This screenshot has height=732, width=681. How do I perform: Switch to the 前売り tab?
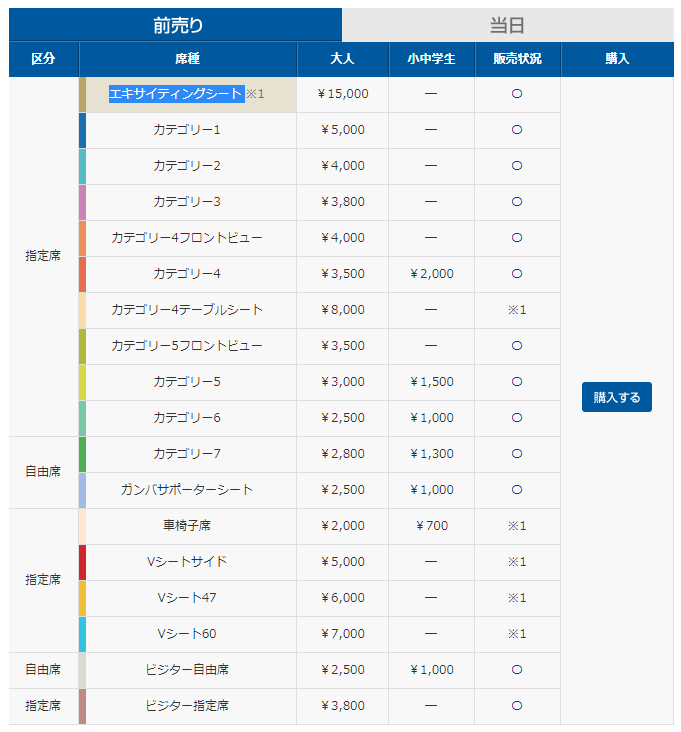pos(176,25)
